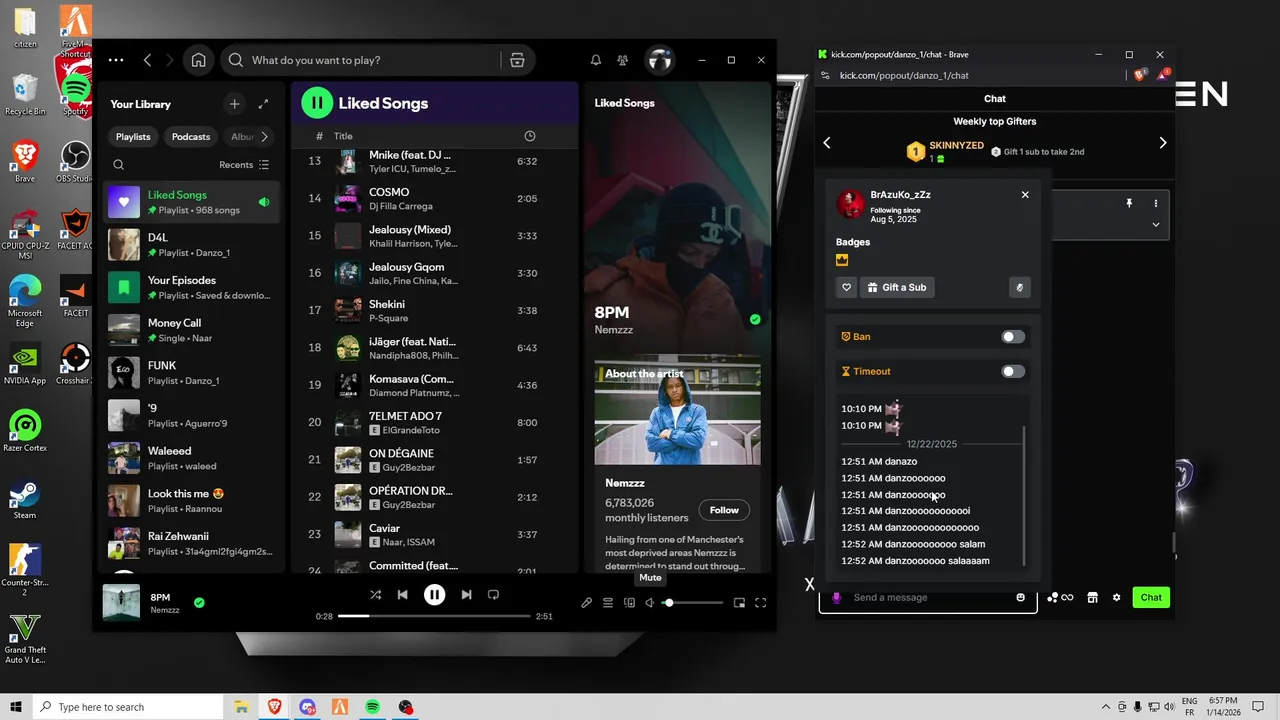Expand Your Library panel arrows

tap(263, 104)
